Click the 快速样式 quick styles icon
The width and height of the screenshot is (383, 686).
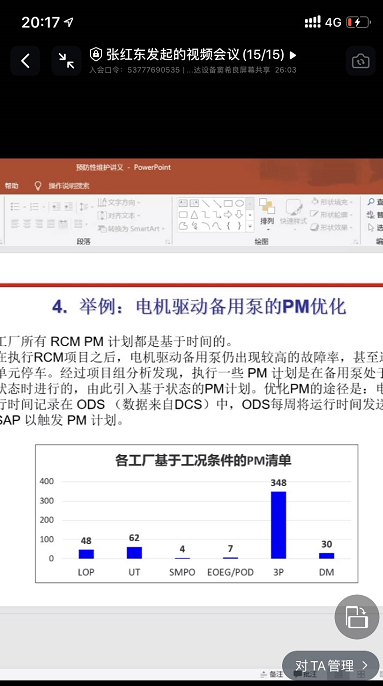pos(293,212)
